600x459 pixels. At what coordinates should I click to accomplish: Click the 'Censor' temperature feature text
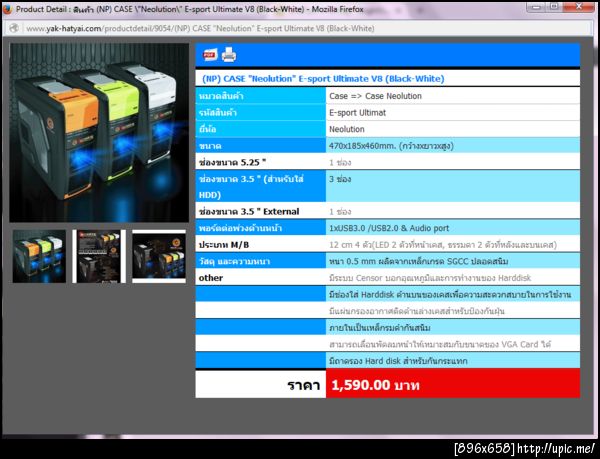click(x=430, y=278)
